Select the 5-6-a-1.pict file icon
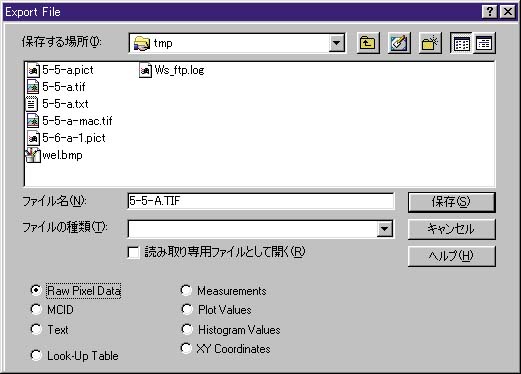 pos(33,138)
